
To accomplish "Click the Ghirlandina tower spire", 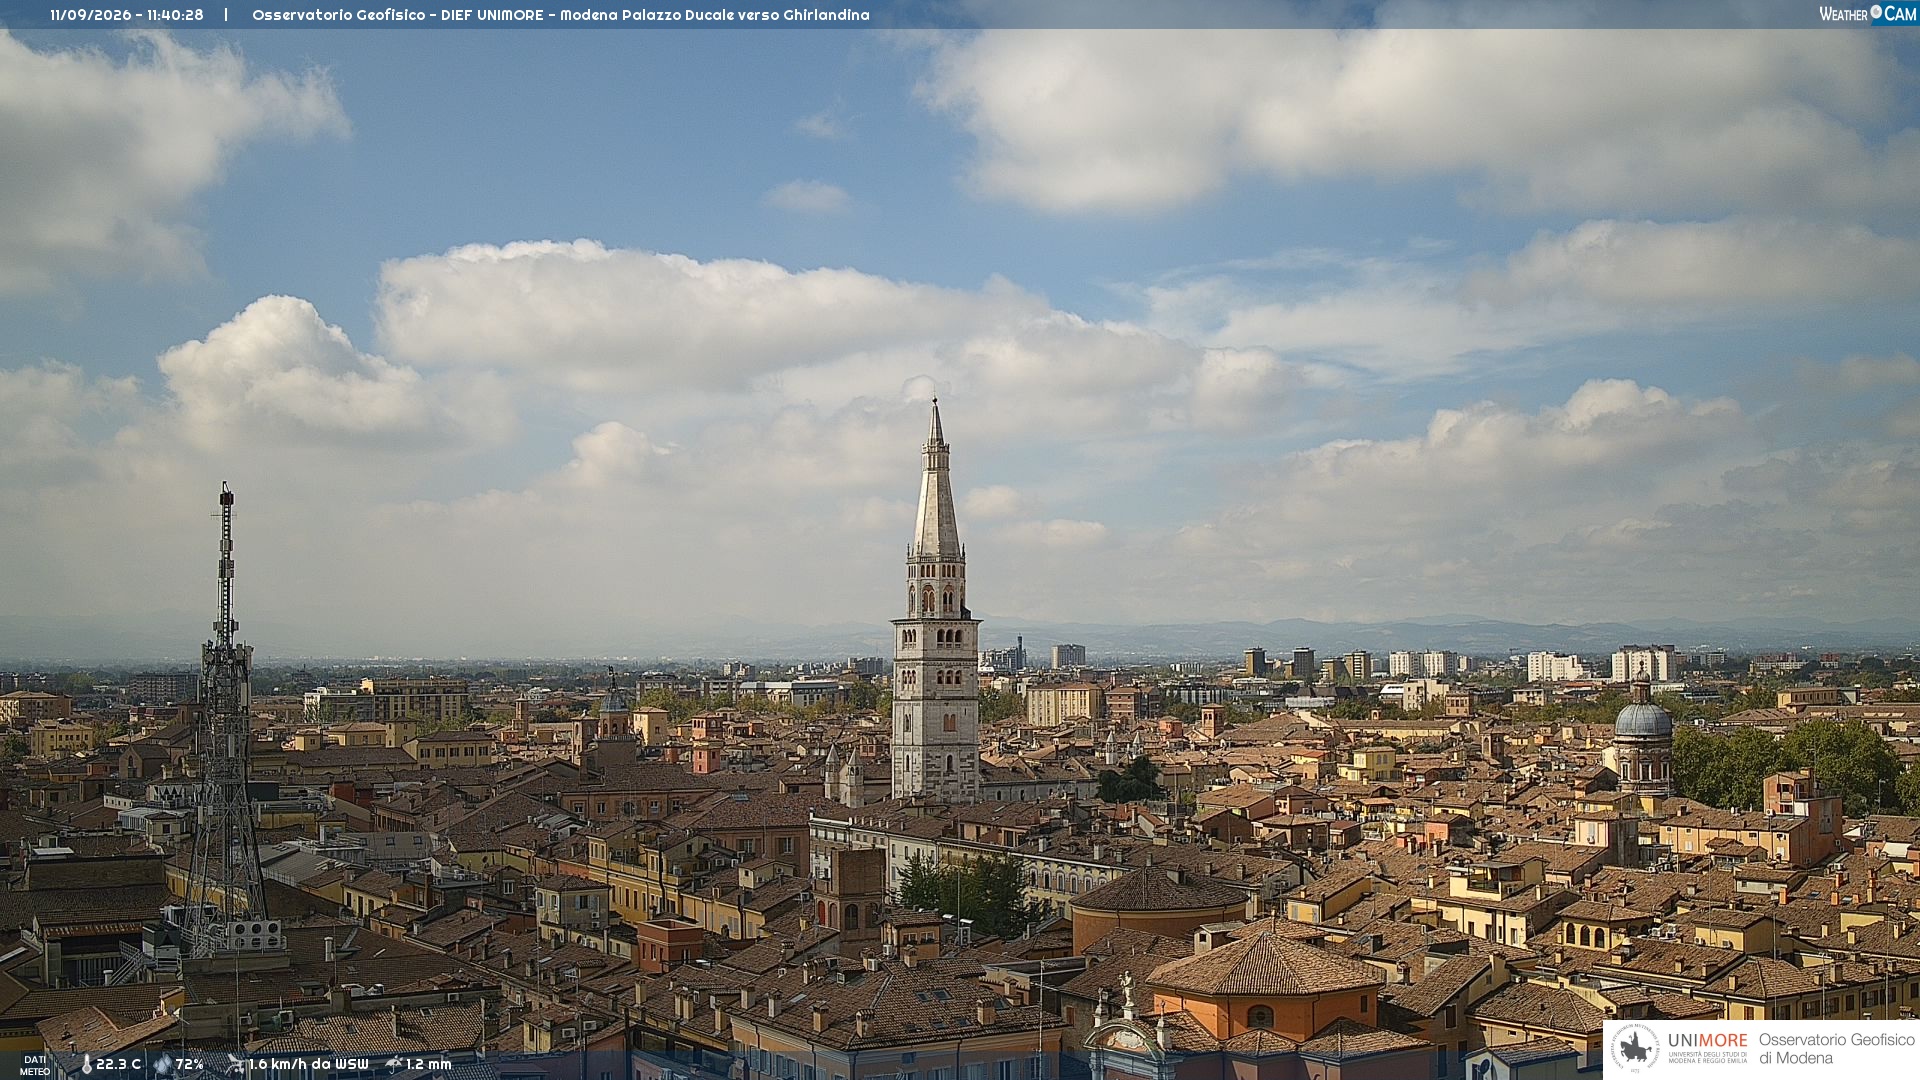I will [x=936, y=478].
